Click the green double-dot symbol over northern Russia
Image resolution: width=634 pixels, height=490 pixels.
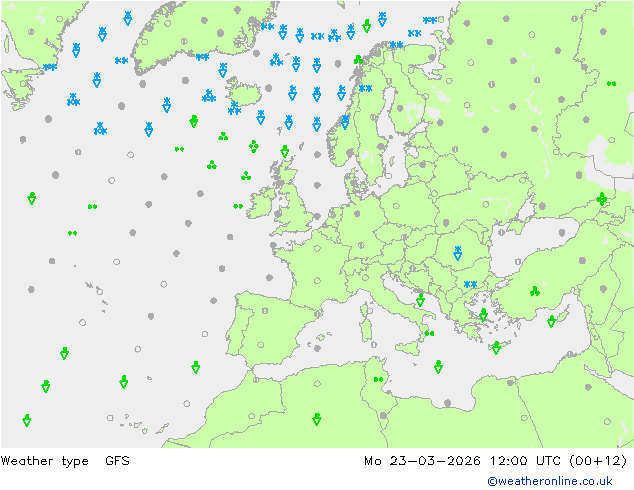(611, 84)
